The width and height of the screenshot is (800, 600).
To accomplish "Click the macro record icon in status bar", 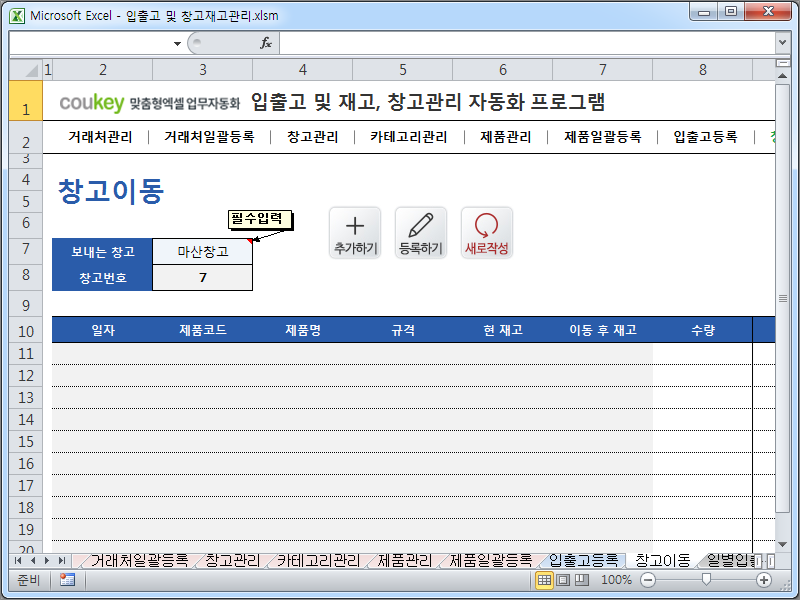I will [67, 580].
